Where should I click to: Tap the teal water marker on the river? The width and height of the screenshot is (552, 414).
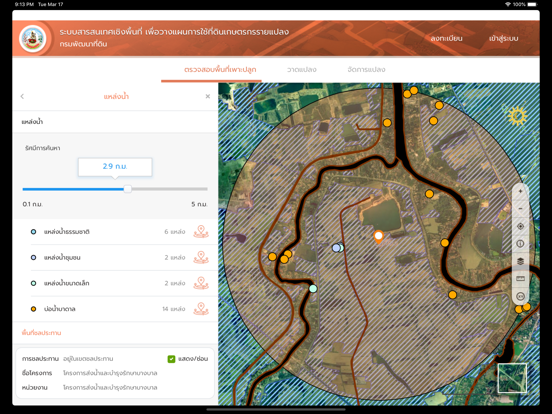pos(313,289)
